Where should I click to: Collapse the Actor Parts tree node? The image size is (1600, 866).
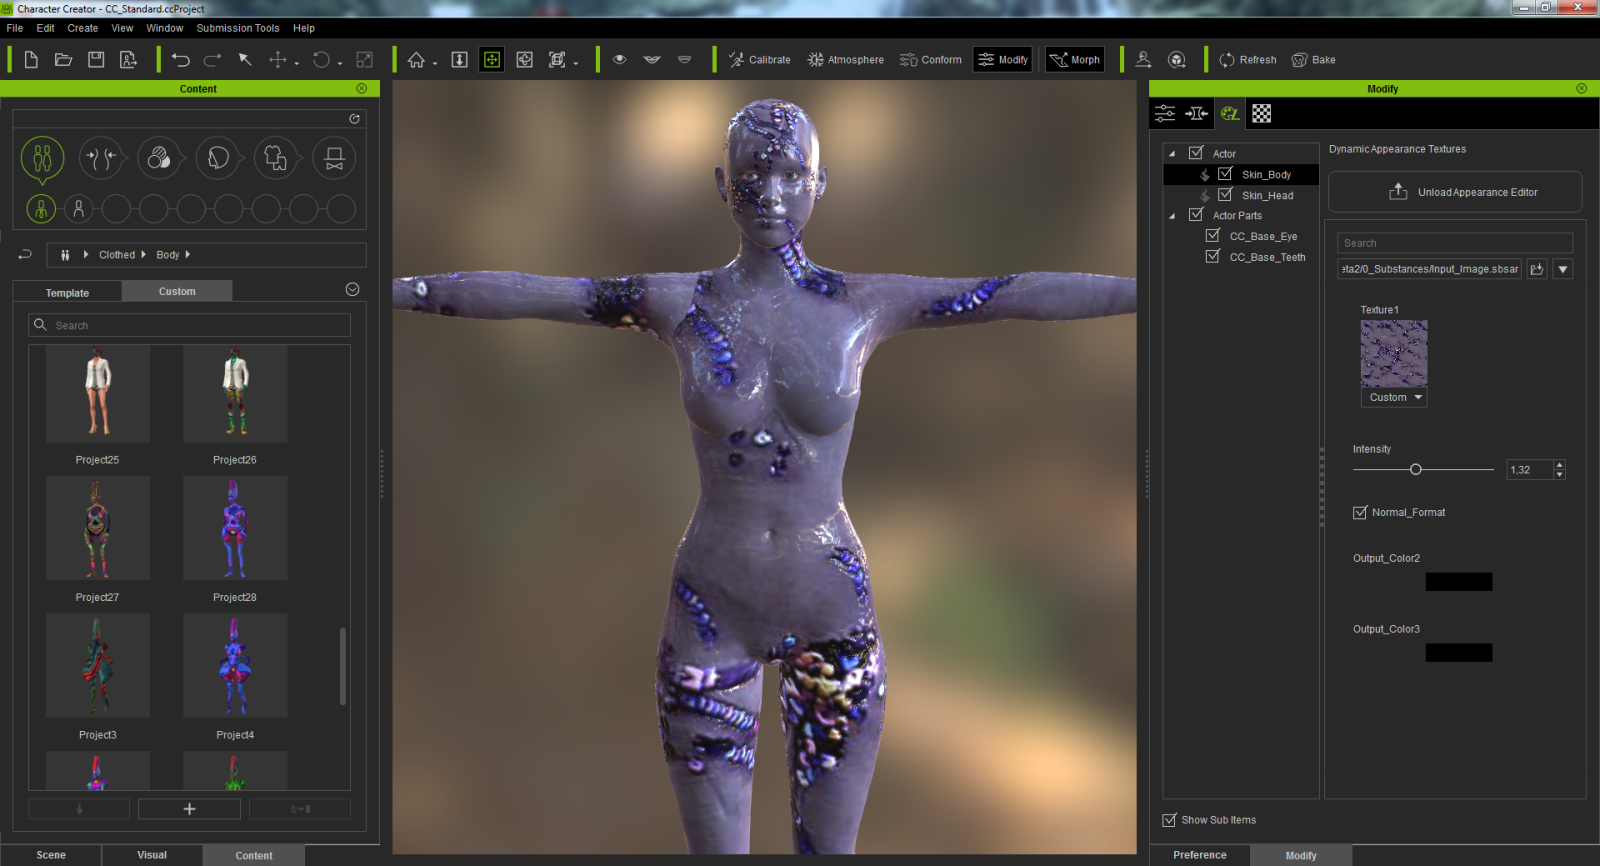point(1172,216)
